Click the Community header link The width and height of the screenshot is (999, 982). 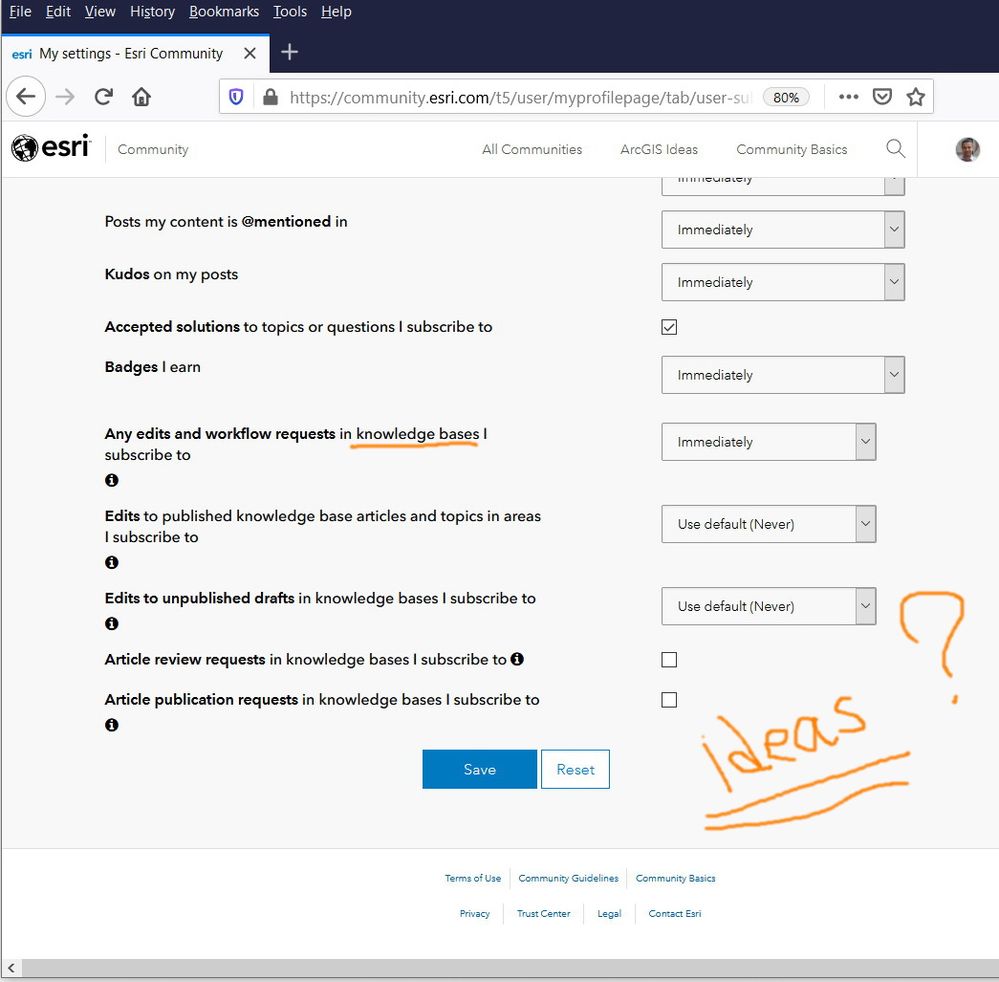coord(153,149)
